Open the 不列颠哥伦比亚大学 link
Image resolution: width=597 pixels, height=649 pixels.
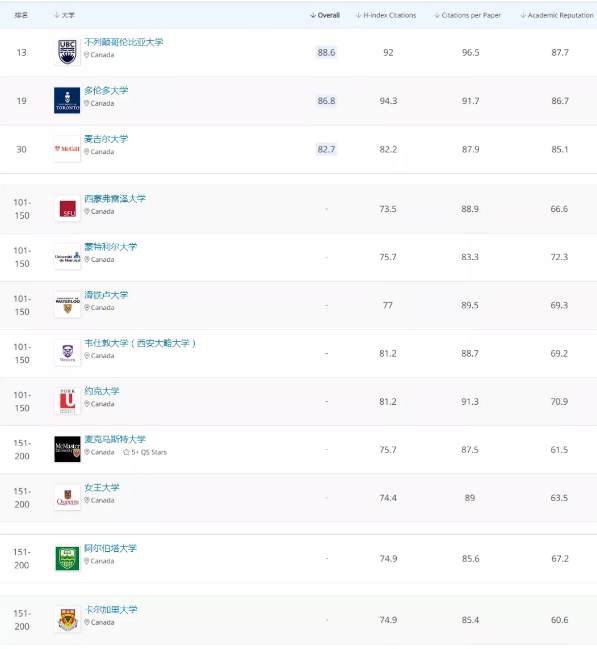point(124,42)
